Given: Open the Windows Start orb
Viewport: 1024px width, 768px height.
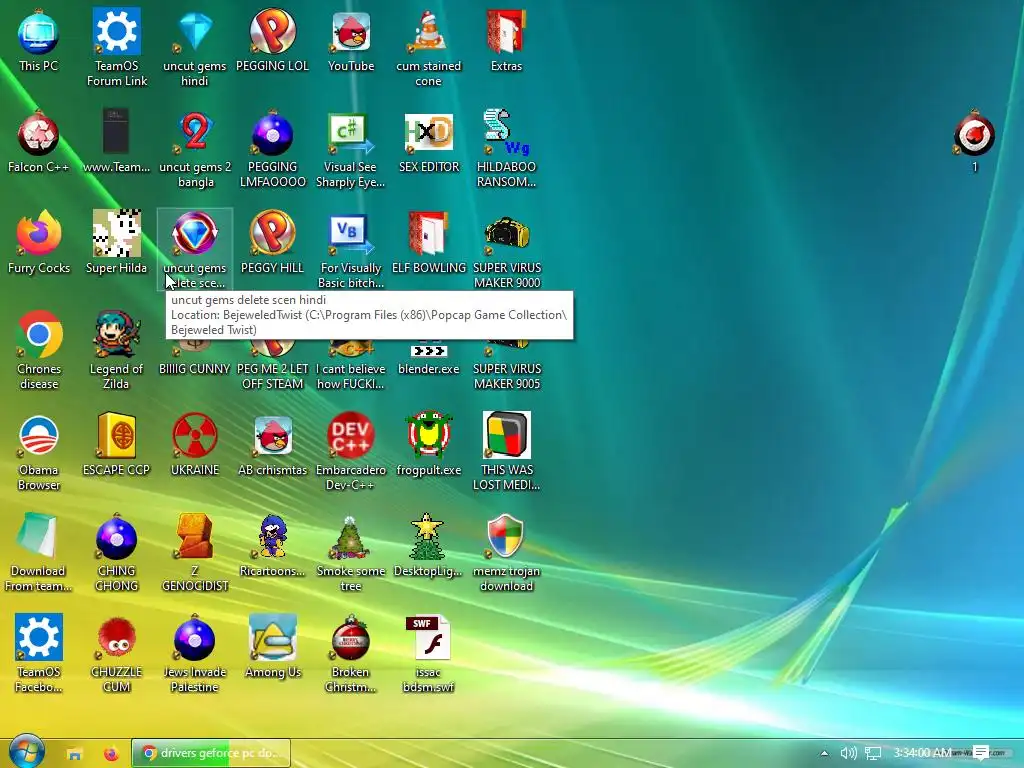Looking at the screenshot, I should 26,752.
